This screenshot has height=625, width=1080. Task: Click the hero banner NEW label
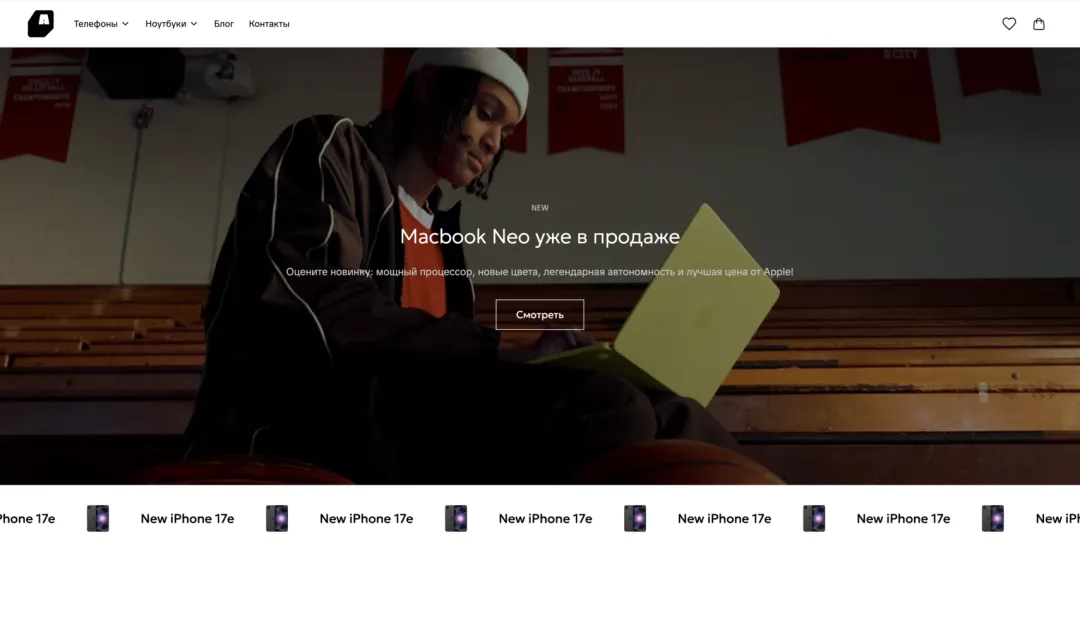[x=539, y=207]
